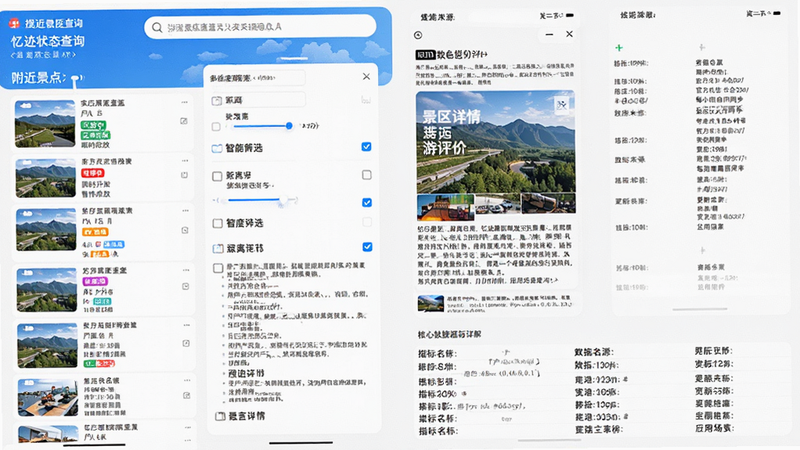Click the document icon at the filter panel bottom
Image resolution: width=800 pixels, height=450 pixels.
pos(220,416)
